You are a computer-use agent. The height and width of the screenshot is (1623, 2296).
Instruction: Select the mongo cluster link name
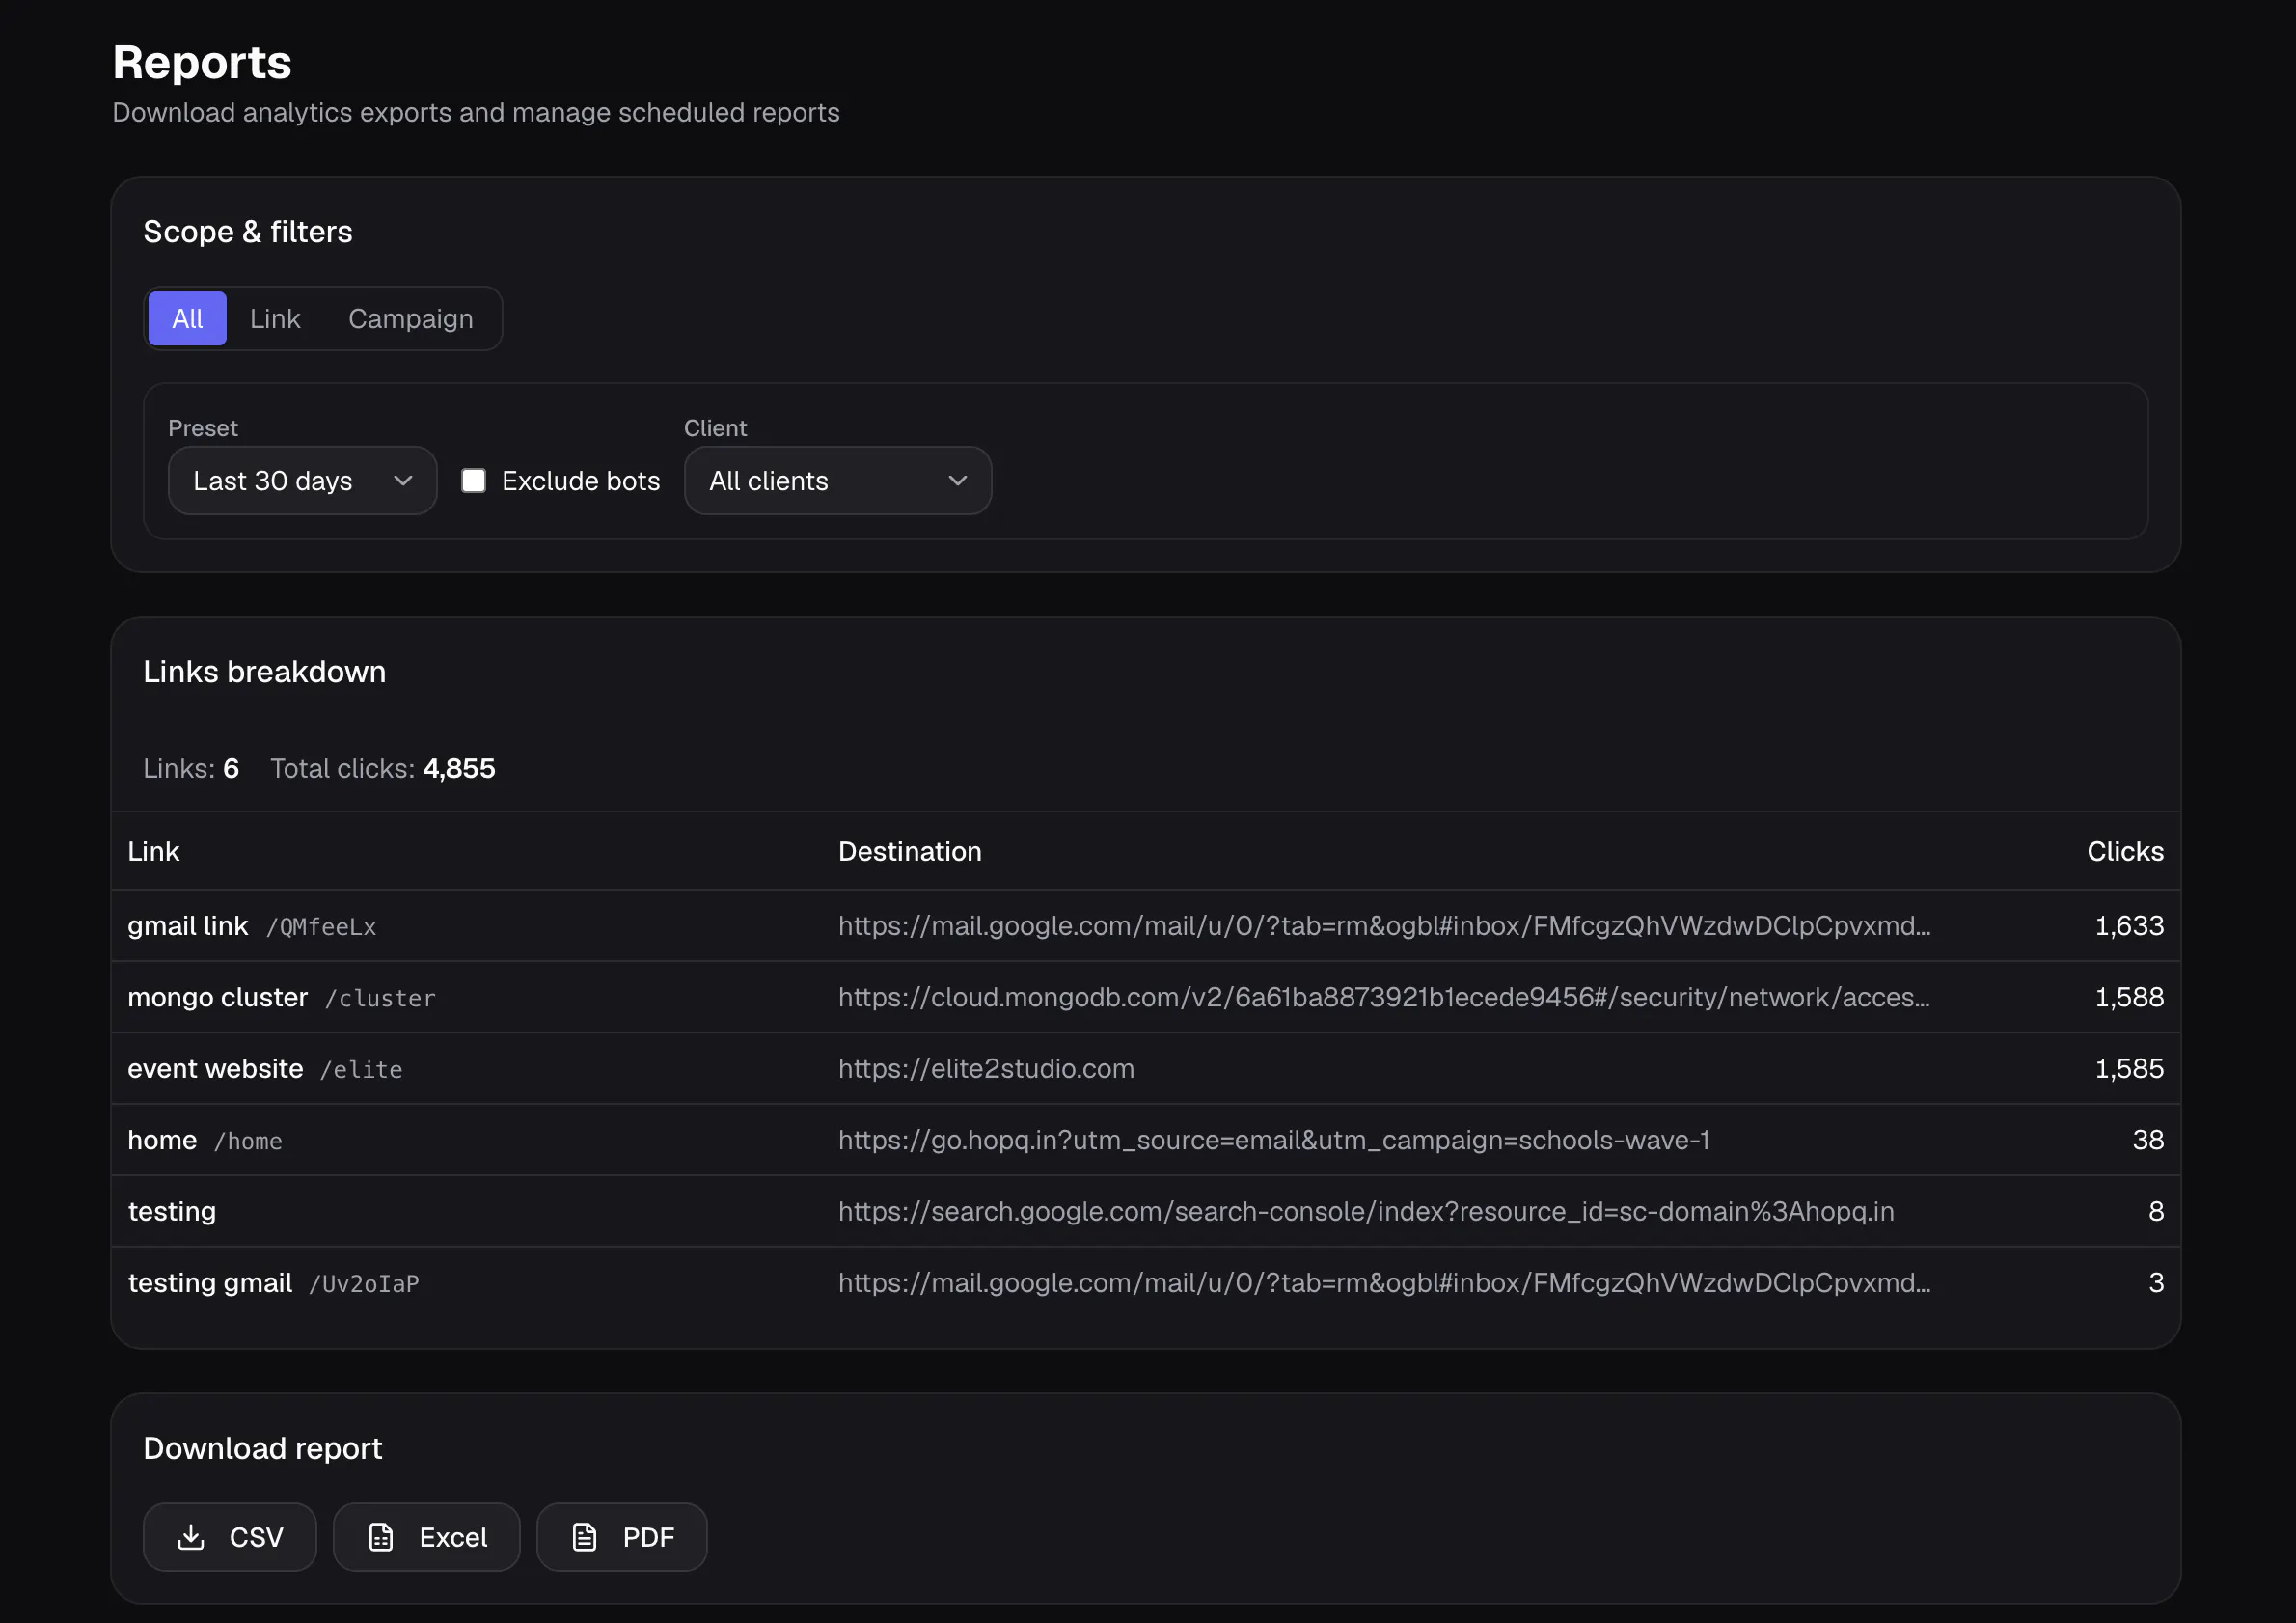(218, 998)
